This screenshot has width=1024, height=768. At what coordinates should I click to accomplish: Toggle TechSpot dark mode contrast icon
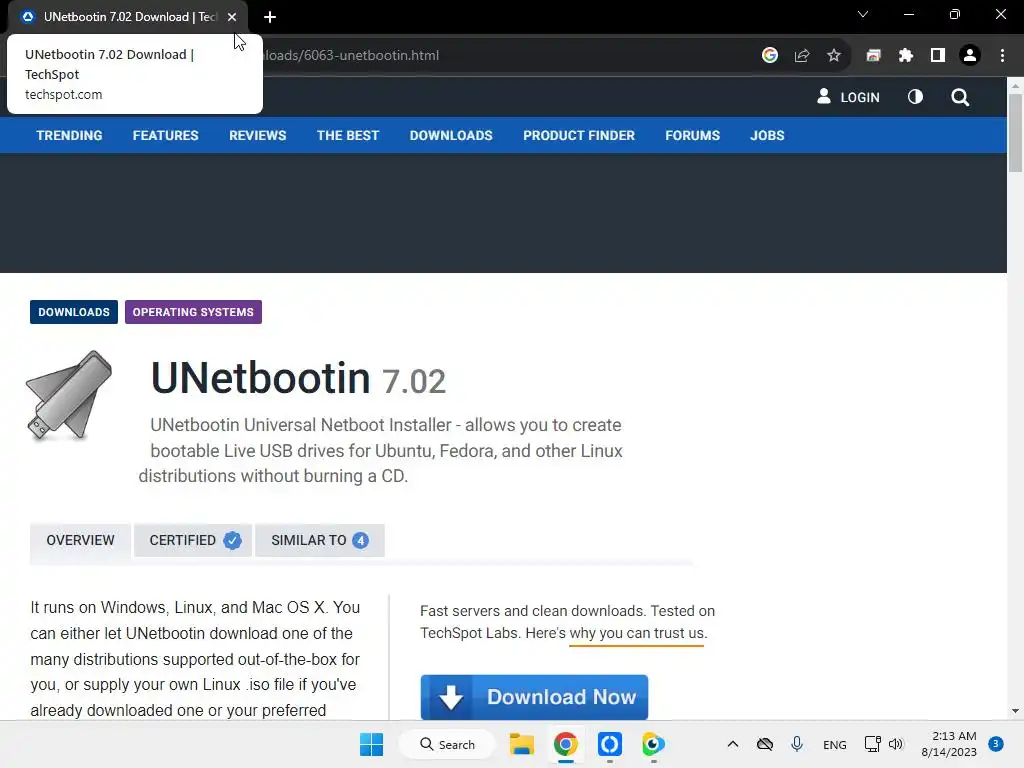click(x=916, y=97)
